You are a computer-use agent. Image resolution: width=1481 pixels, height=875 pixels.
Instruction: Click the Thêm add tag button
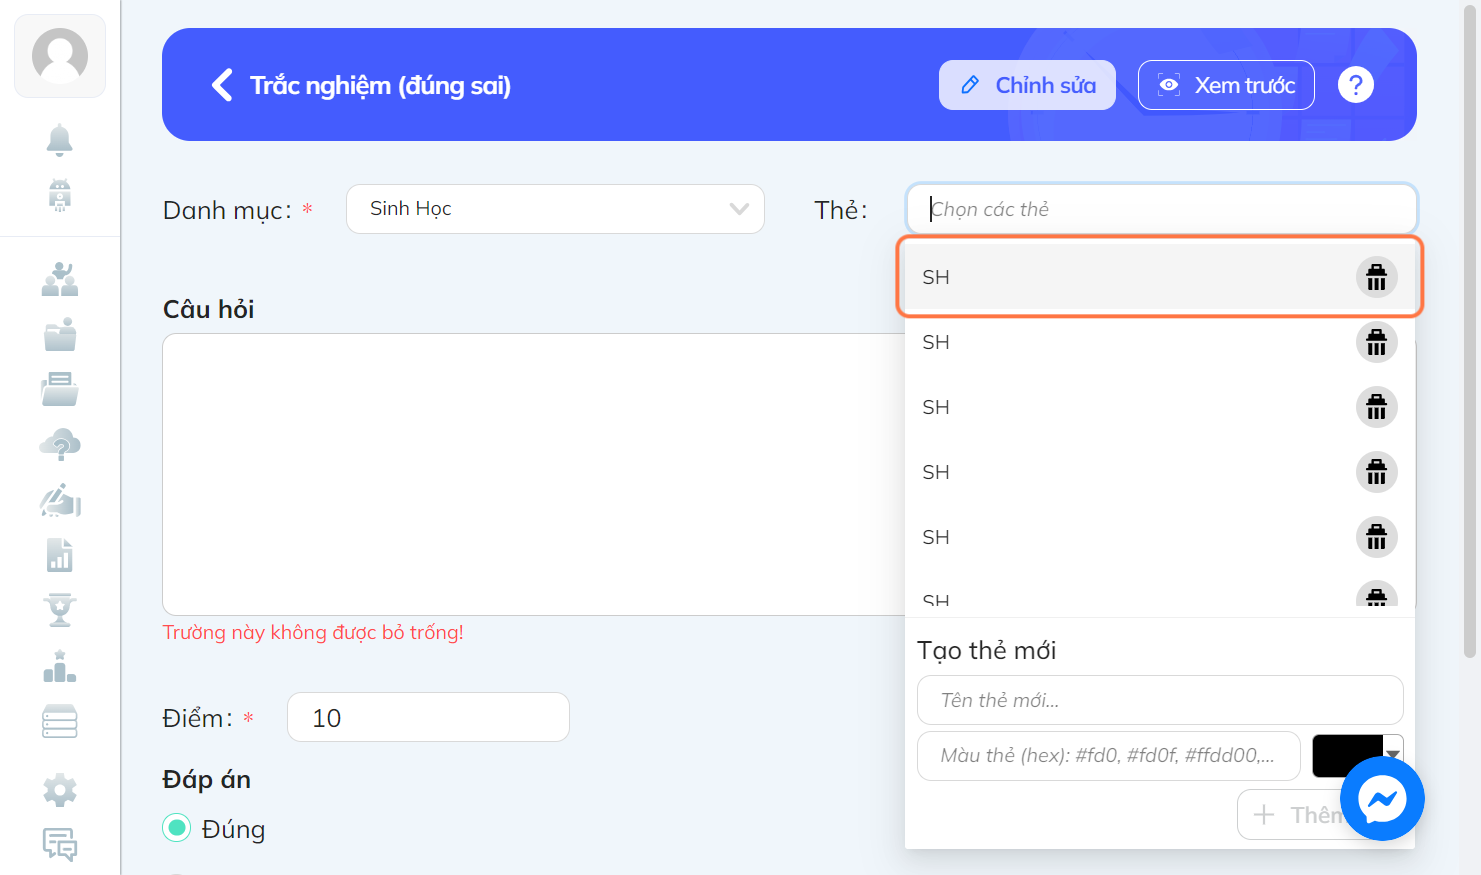(1290, 815)
